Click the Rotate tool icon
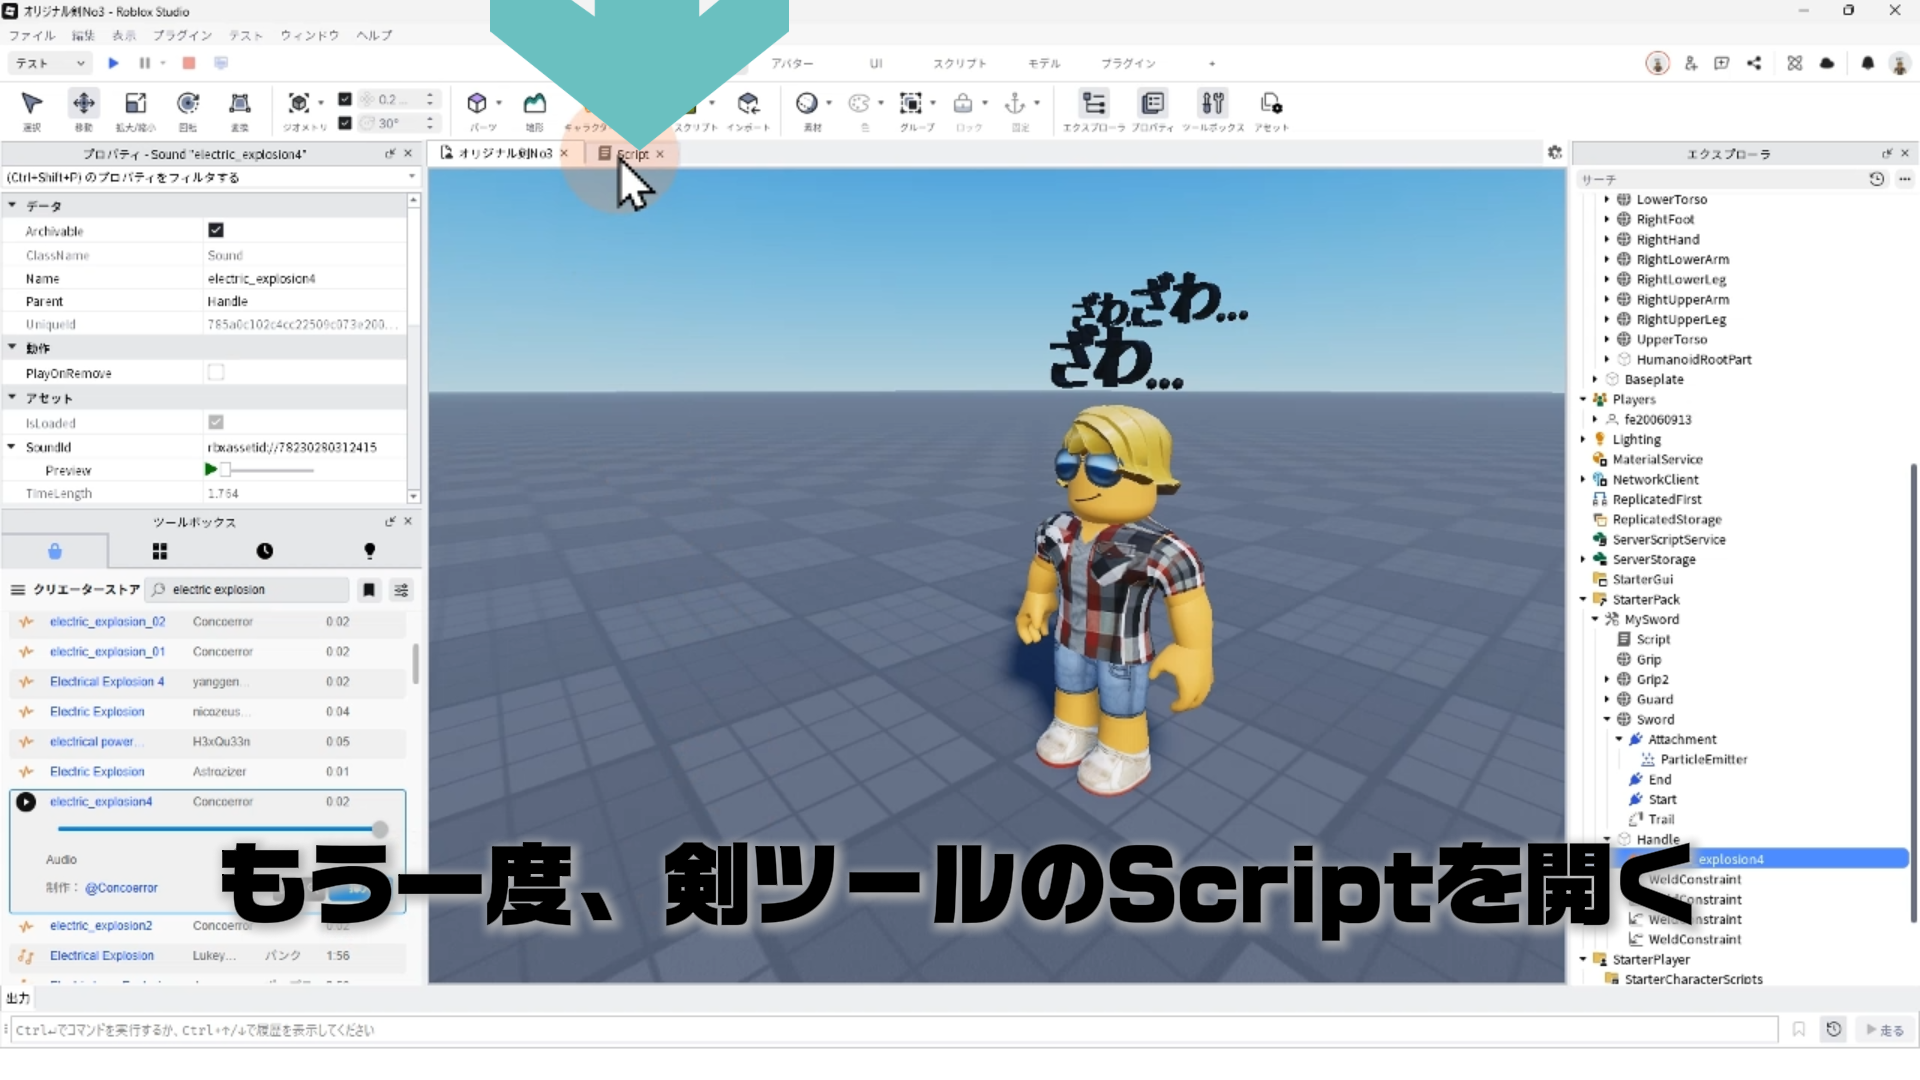The image size is (1920, 1080). click(187, 104)
